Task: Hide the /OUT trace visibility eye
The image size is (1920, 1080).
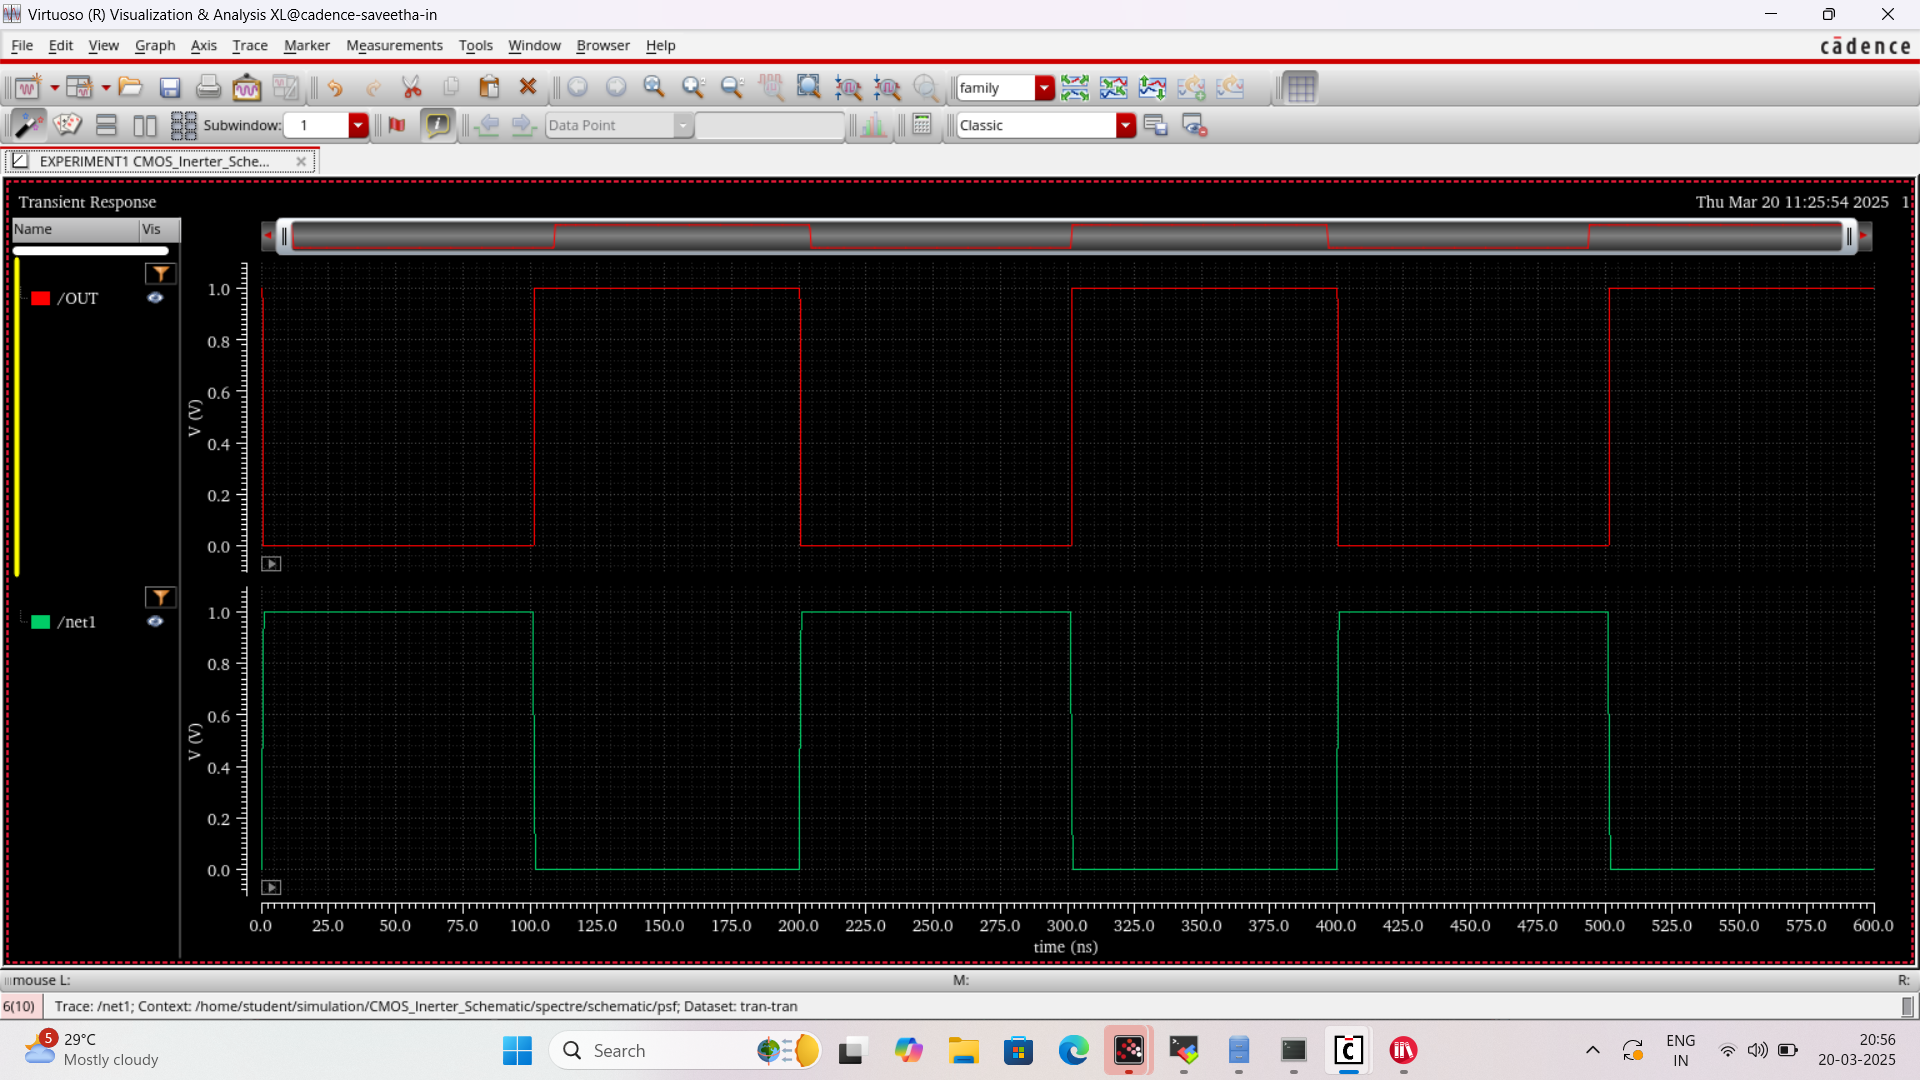Action: (x=156, y=298)
